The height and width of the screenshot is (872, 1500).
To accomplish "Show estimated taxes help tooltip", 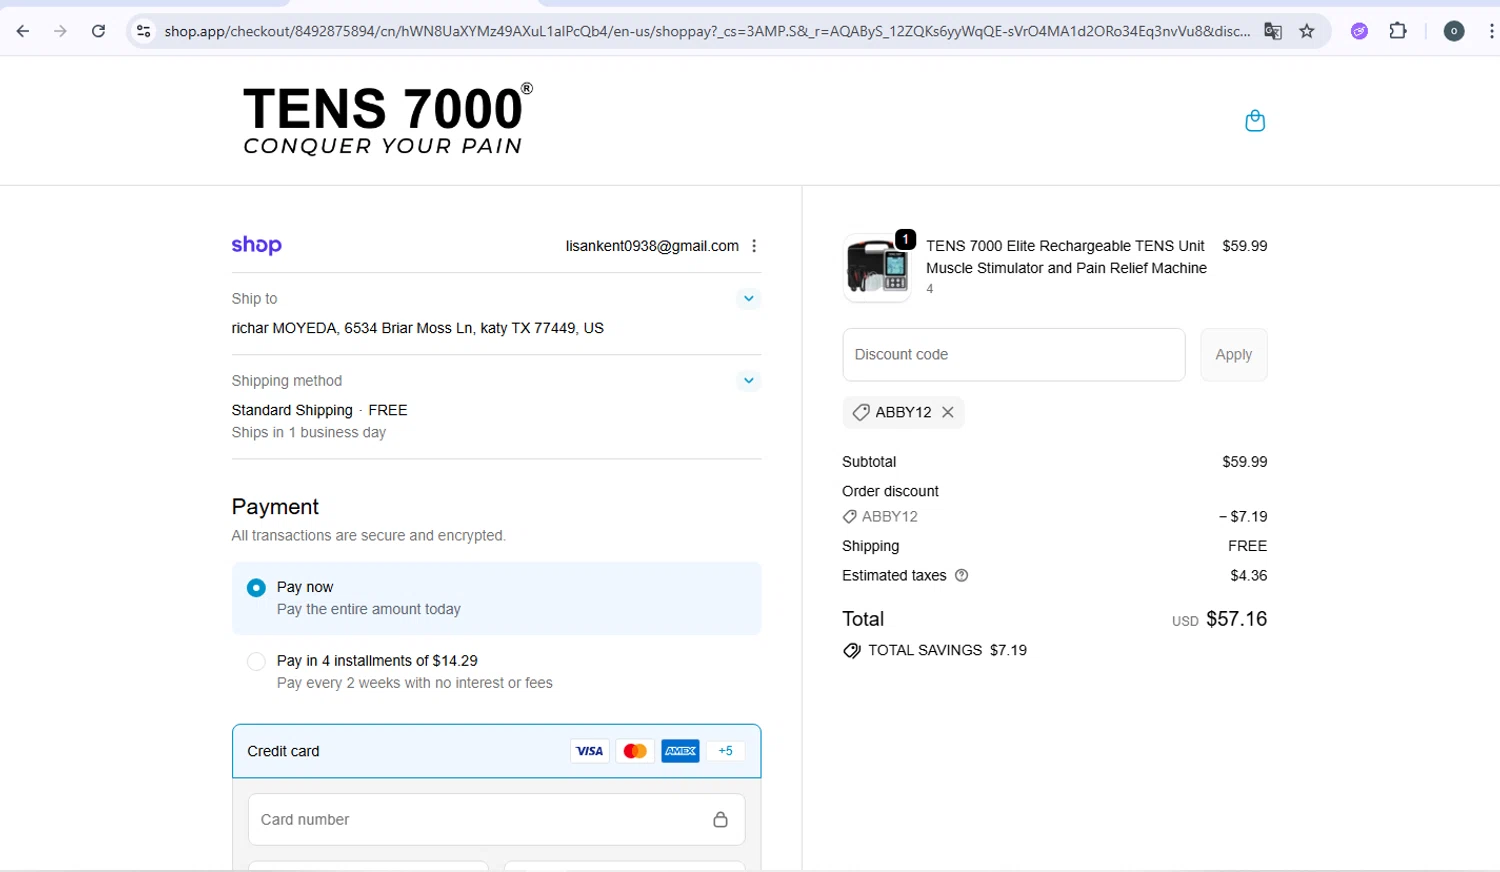I will pyautogui.click(x=962, y=576).
